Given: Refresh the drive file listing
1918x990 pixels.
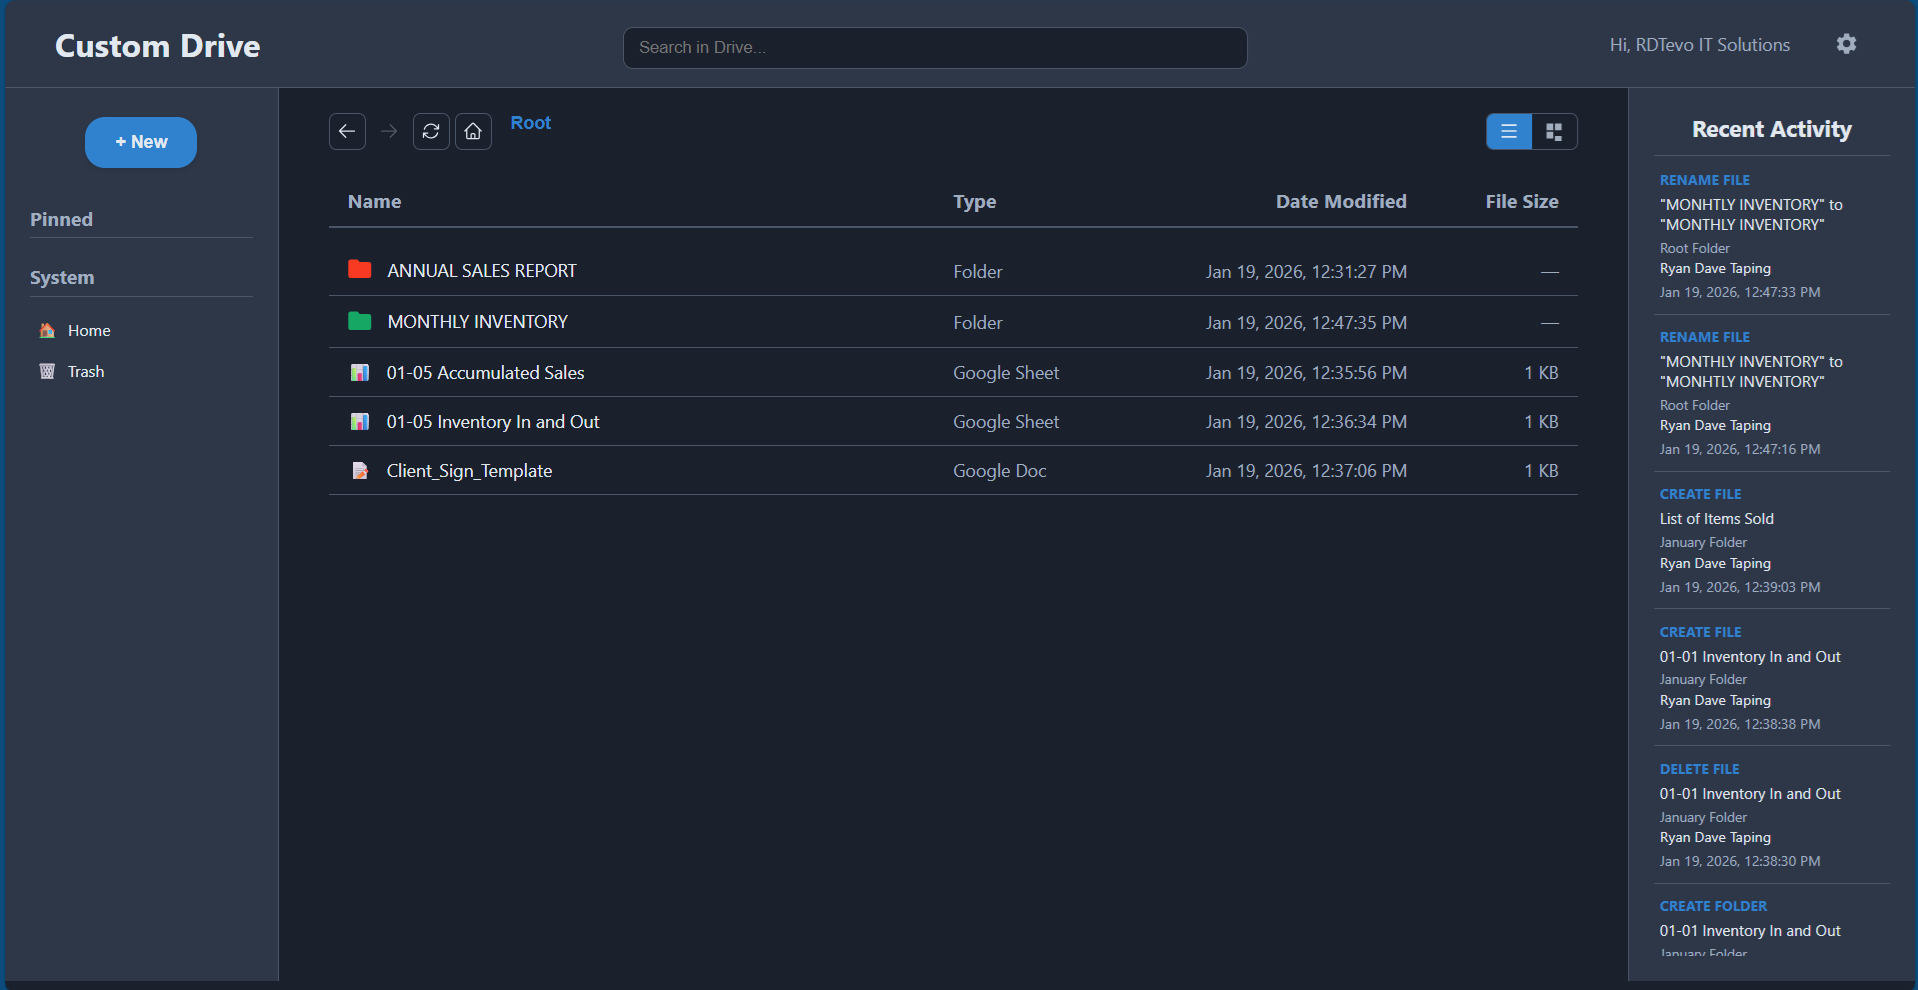Looking at the screenshot, I should (x=430, y=131).
